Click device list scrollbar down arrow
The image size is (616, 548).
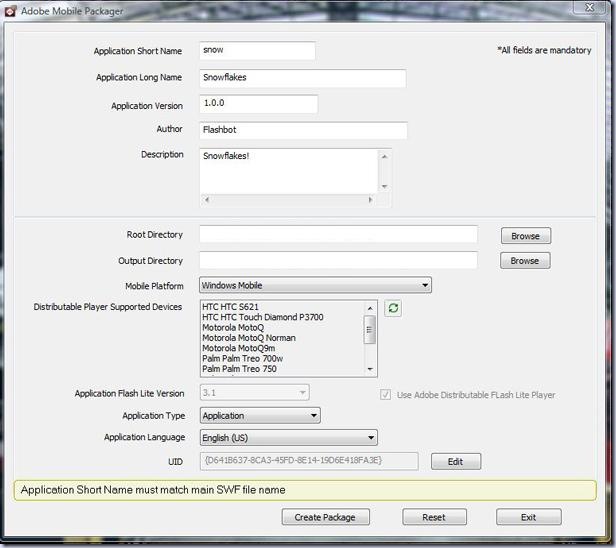[370, 369]
